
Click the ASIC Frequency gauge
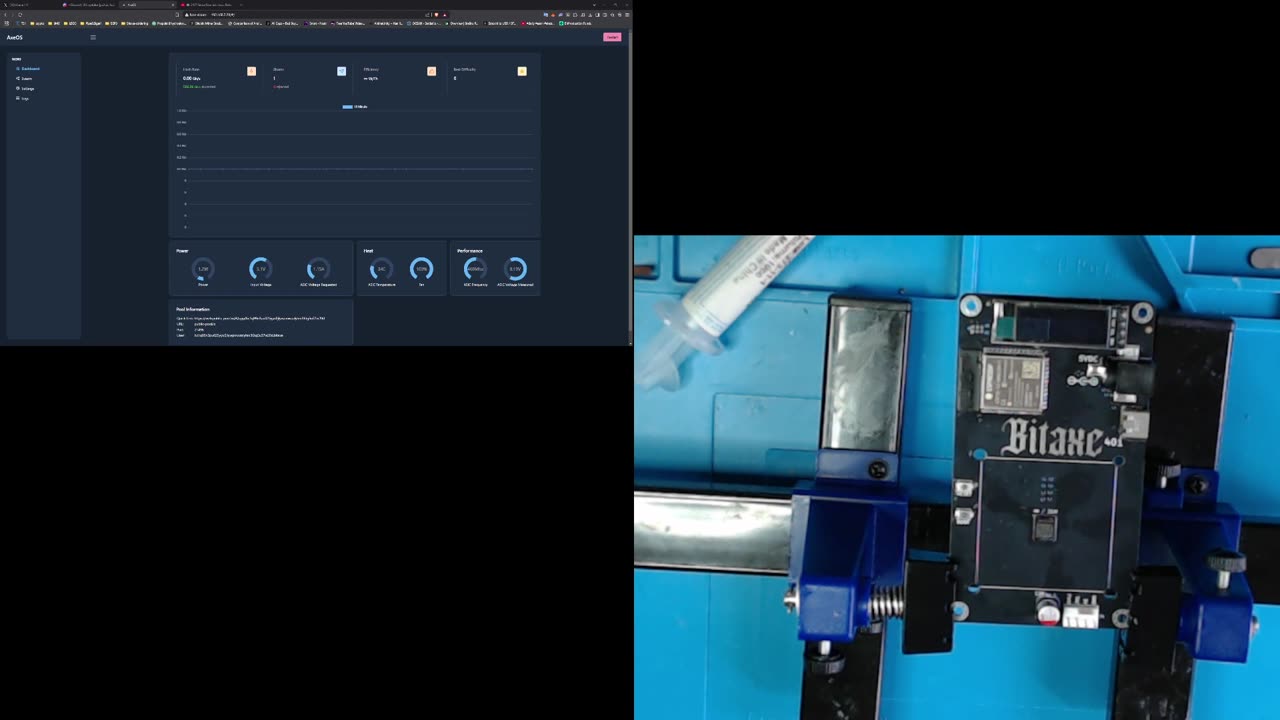(x=475, y=269)
